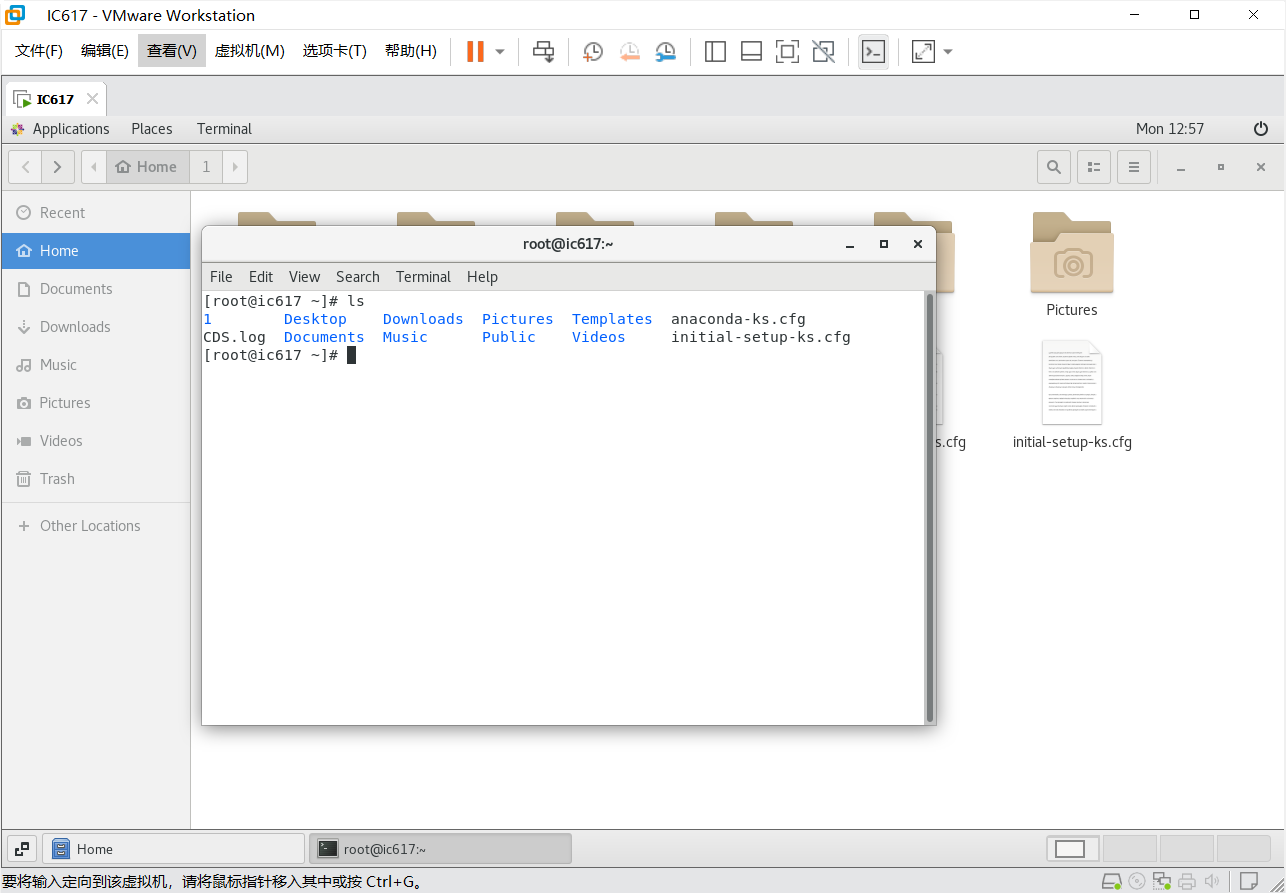Click the Home path bar button
This screenshot has height=893, width=1286.
(147, 167)
